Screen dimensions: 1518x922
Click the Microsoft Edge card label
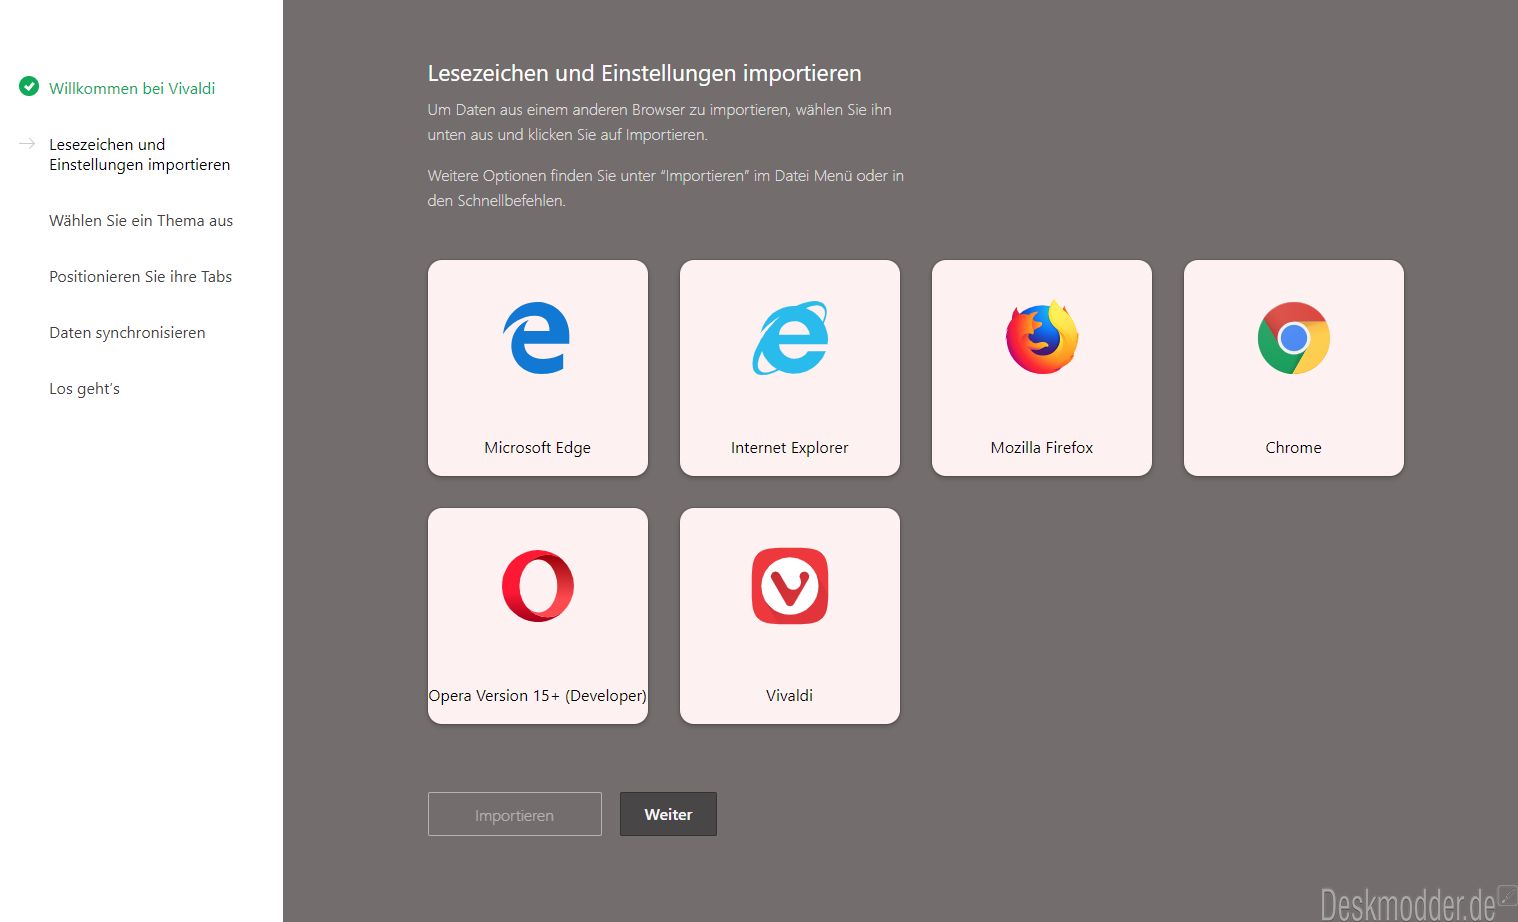coord(538,447)
